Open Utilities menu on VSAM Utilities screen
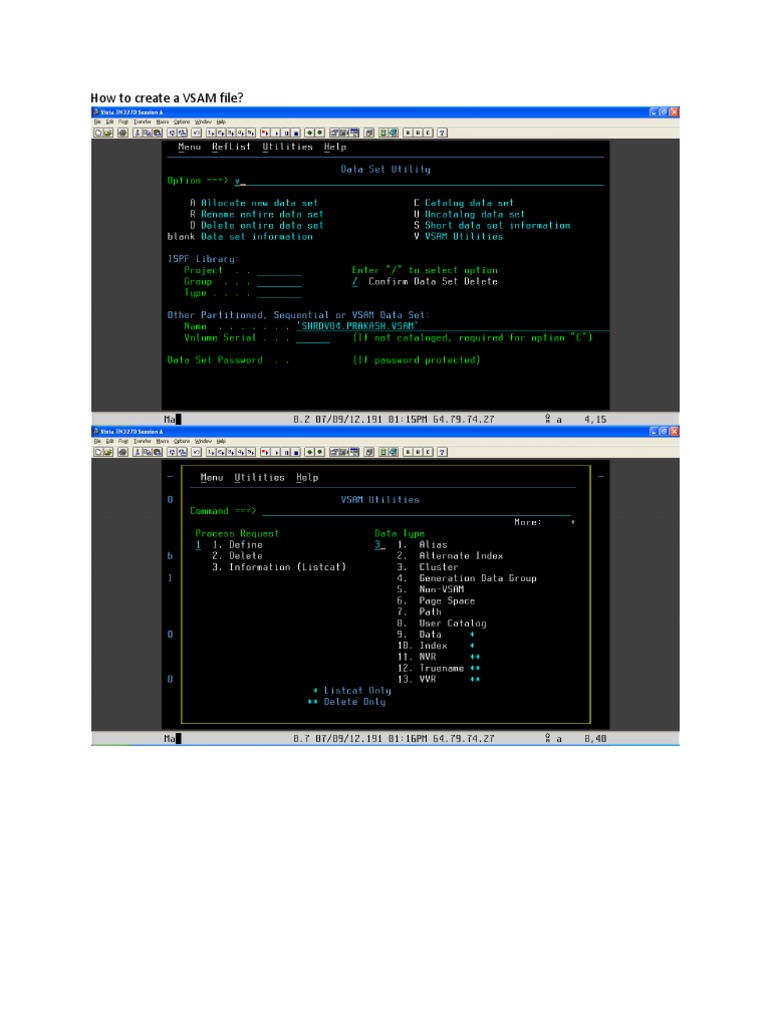Screen dimensions: 768x1024 click(x=259, y=477)
